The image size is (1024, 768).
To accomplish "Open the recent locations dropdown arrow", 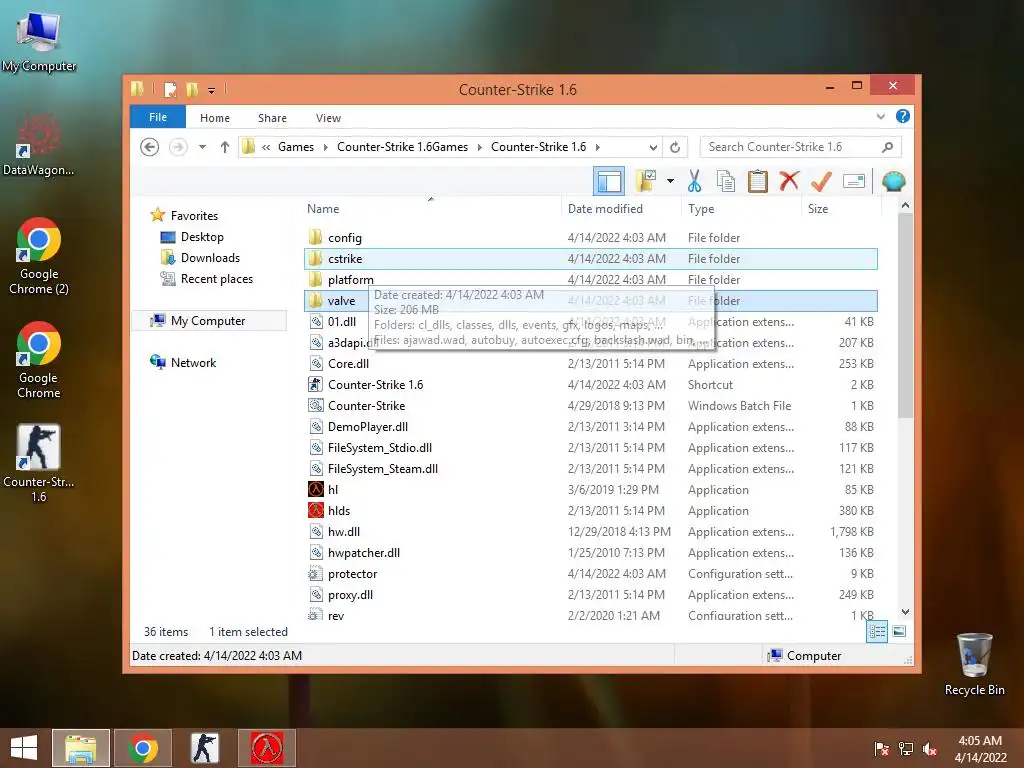I will click(202, 147).
